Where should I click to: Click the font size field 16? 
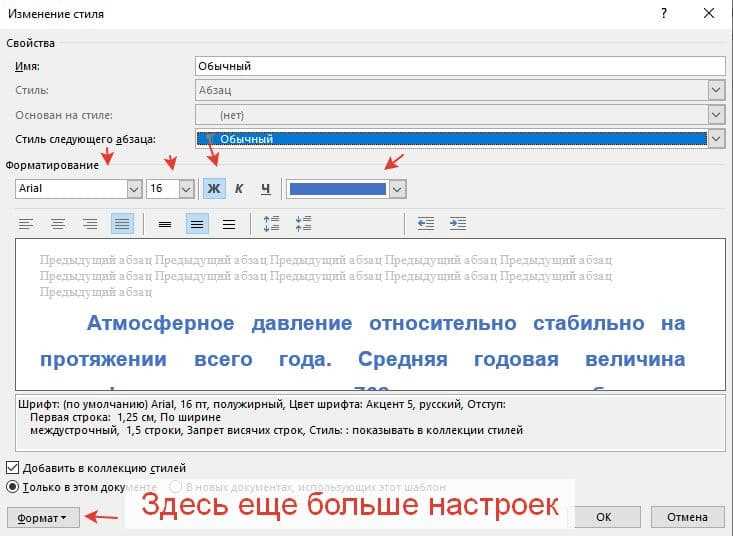pos(162,189)
